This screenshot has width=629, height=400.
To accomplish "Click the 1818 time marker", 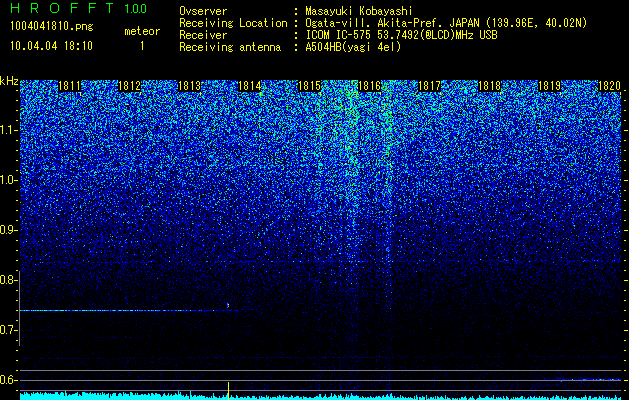I will tap(489, 86).
